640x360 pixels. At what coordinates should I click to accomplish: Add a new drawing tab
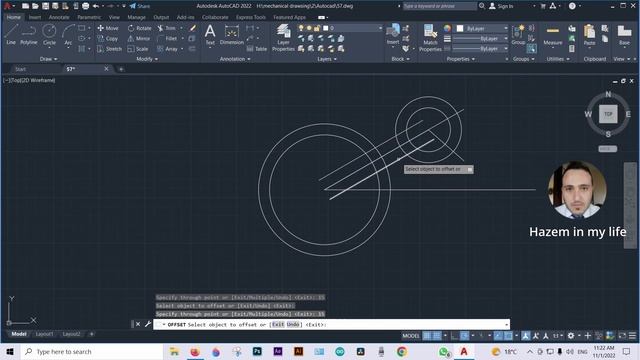121,69
